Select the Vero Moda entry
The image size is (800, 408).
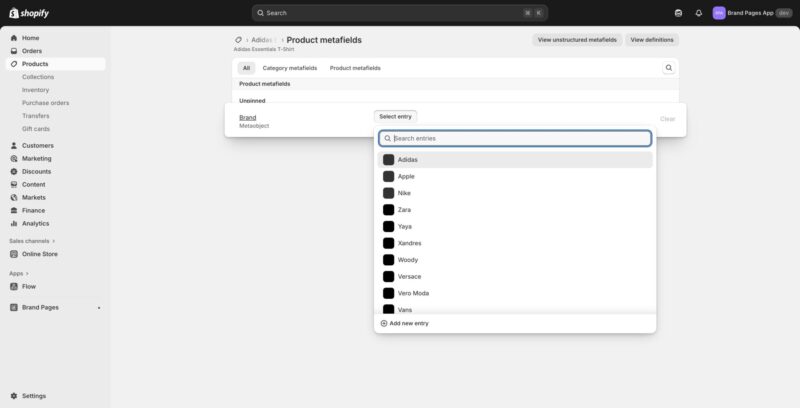pyautogui.click(x=515, y=293)
